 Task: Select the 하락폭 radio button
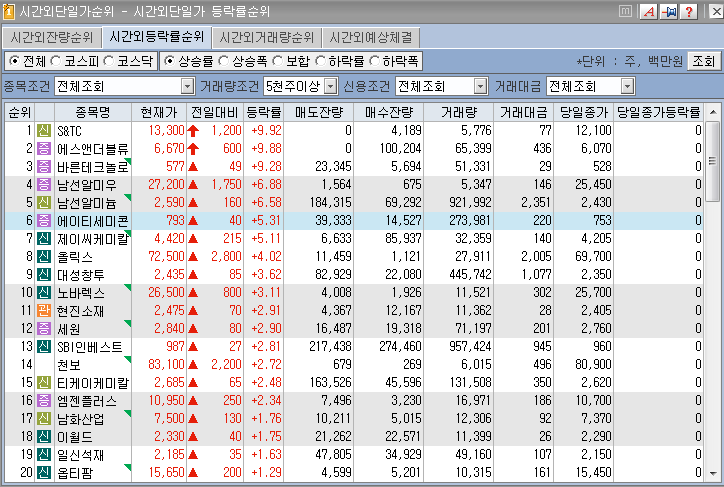[374, 61]
